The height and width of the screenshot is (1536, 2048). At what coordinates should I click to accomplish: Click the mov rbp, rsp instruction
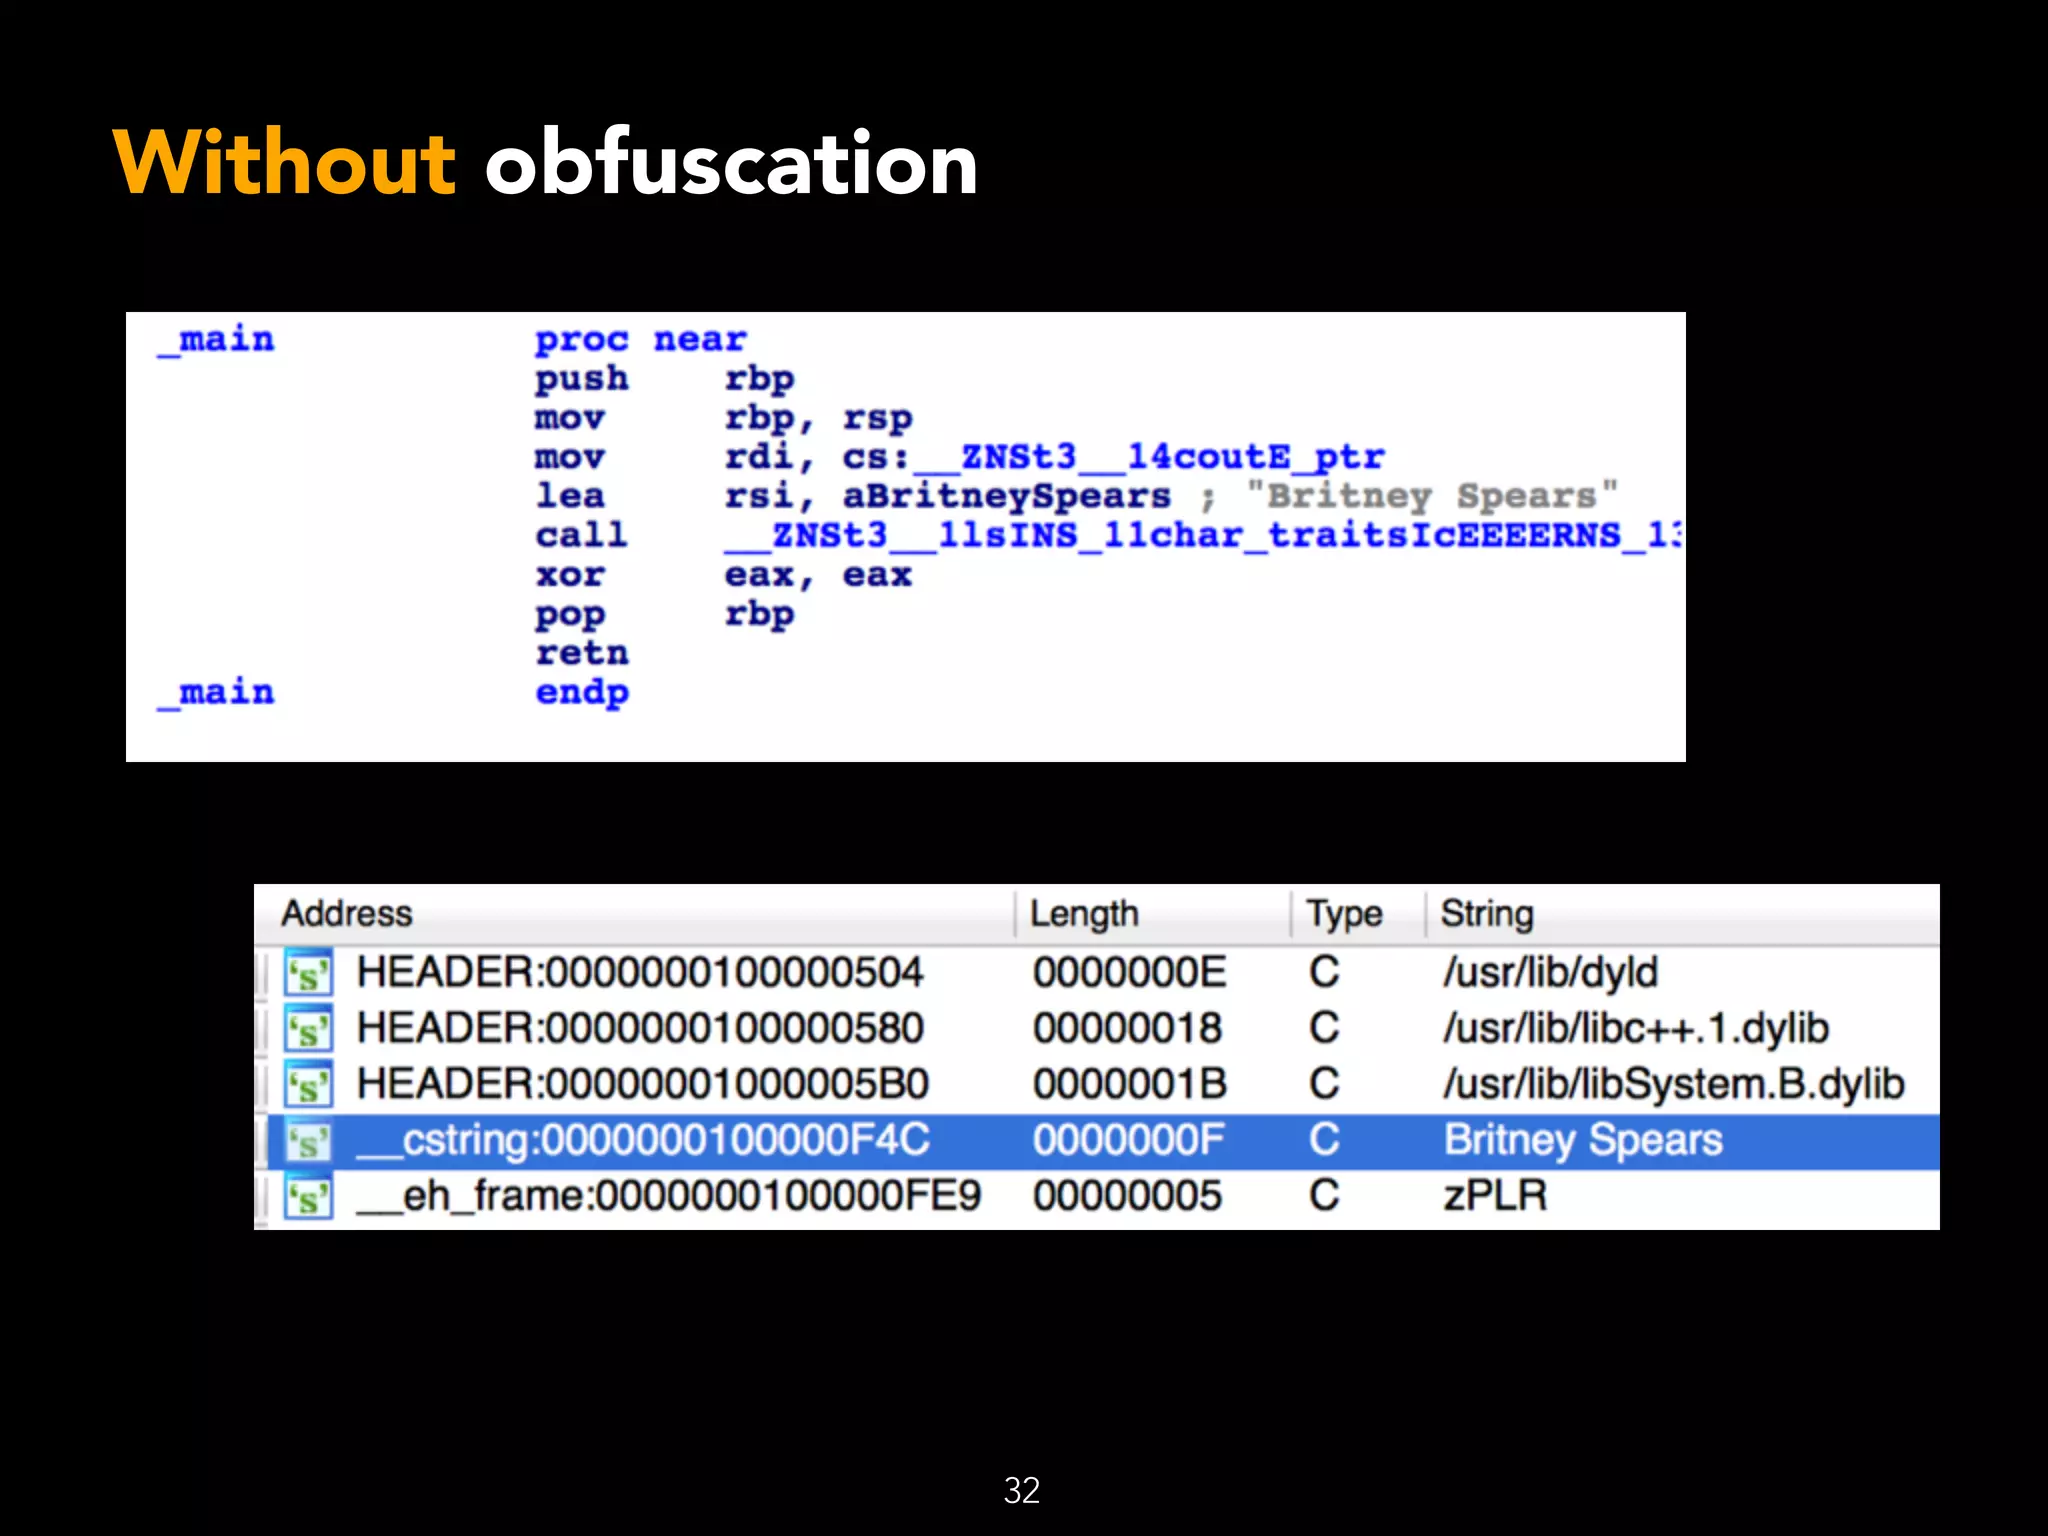tap(724, 419)
